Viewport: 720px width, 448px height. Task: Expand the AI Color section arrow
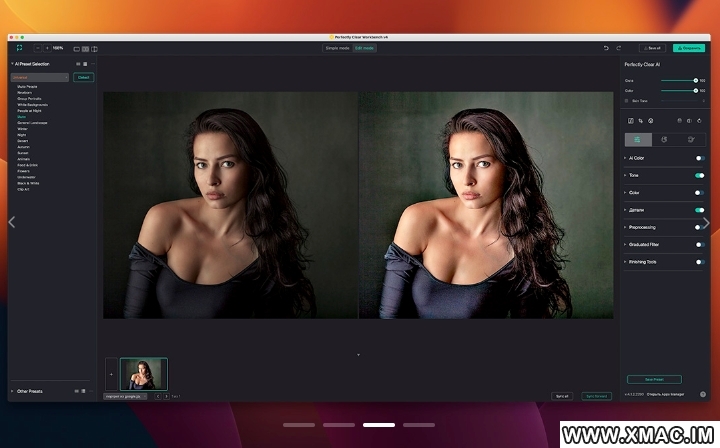[x=625, y=158]
